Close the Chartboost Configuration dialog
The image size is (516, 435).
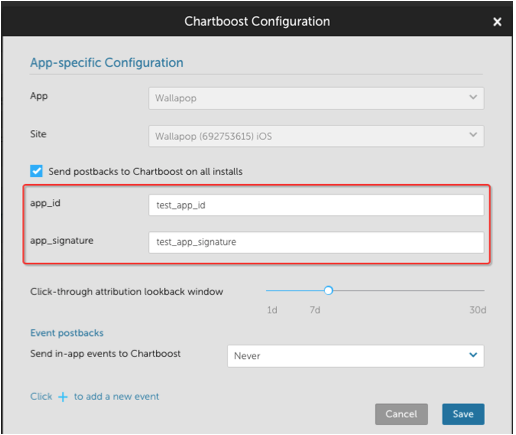click(497, 22)
